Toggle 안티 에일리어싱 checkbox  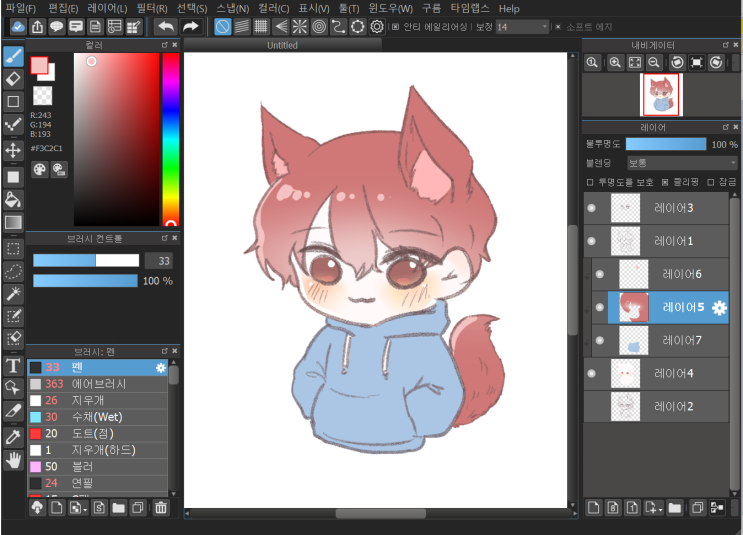(x=396, y=27)
